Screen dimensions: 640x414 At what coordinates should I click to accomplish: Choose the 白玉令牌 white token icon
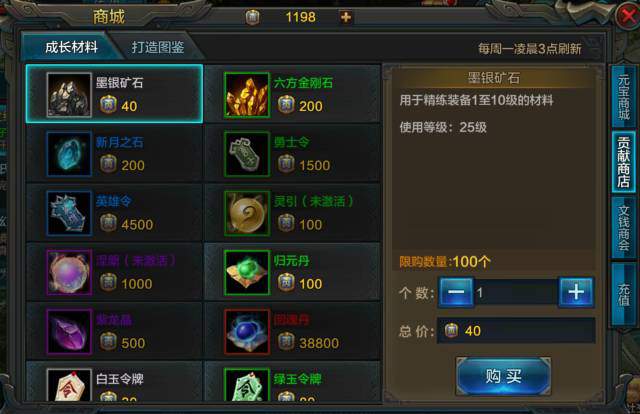[69, 385]
